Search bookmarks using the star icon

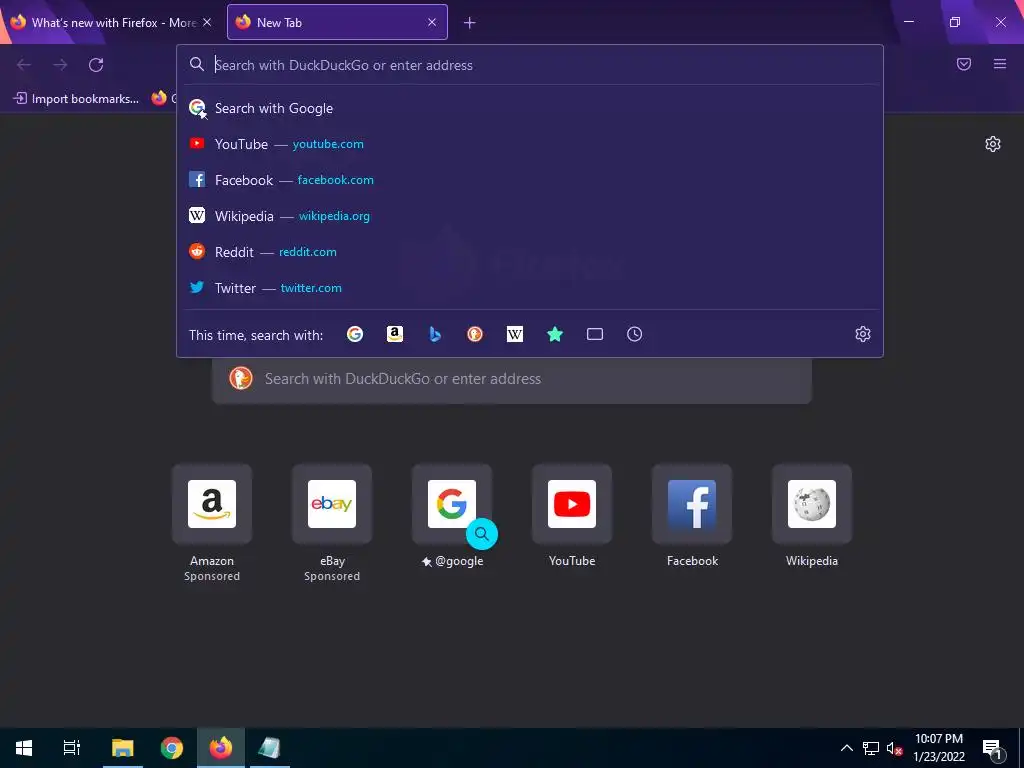(554, 334)
